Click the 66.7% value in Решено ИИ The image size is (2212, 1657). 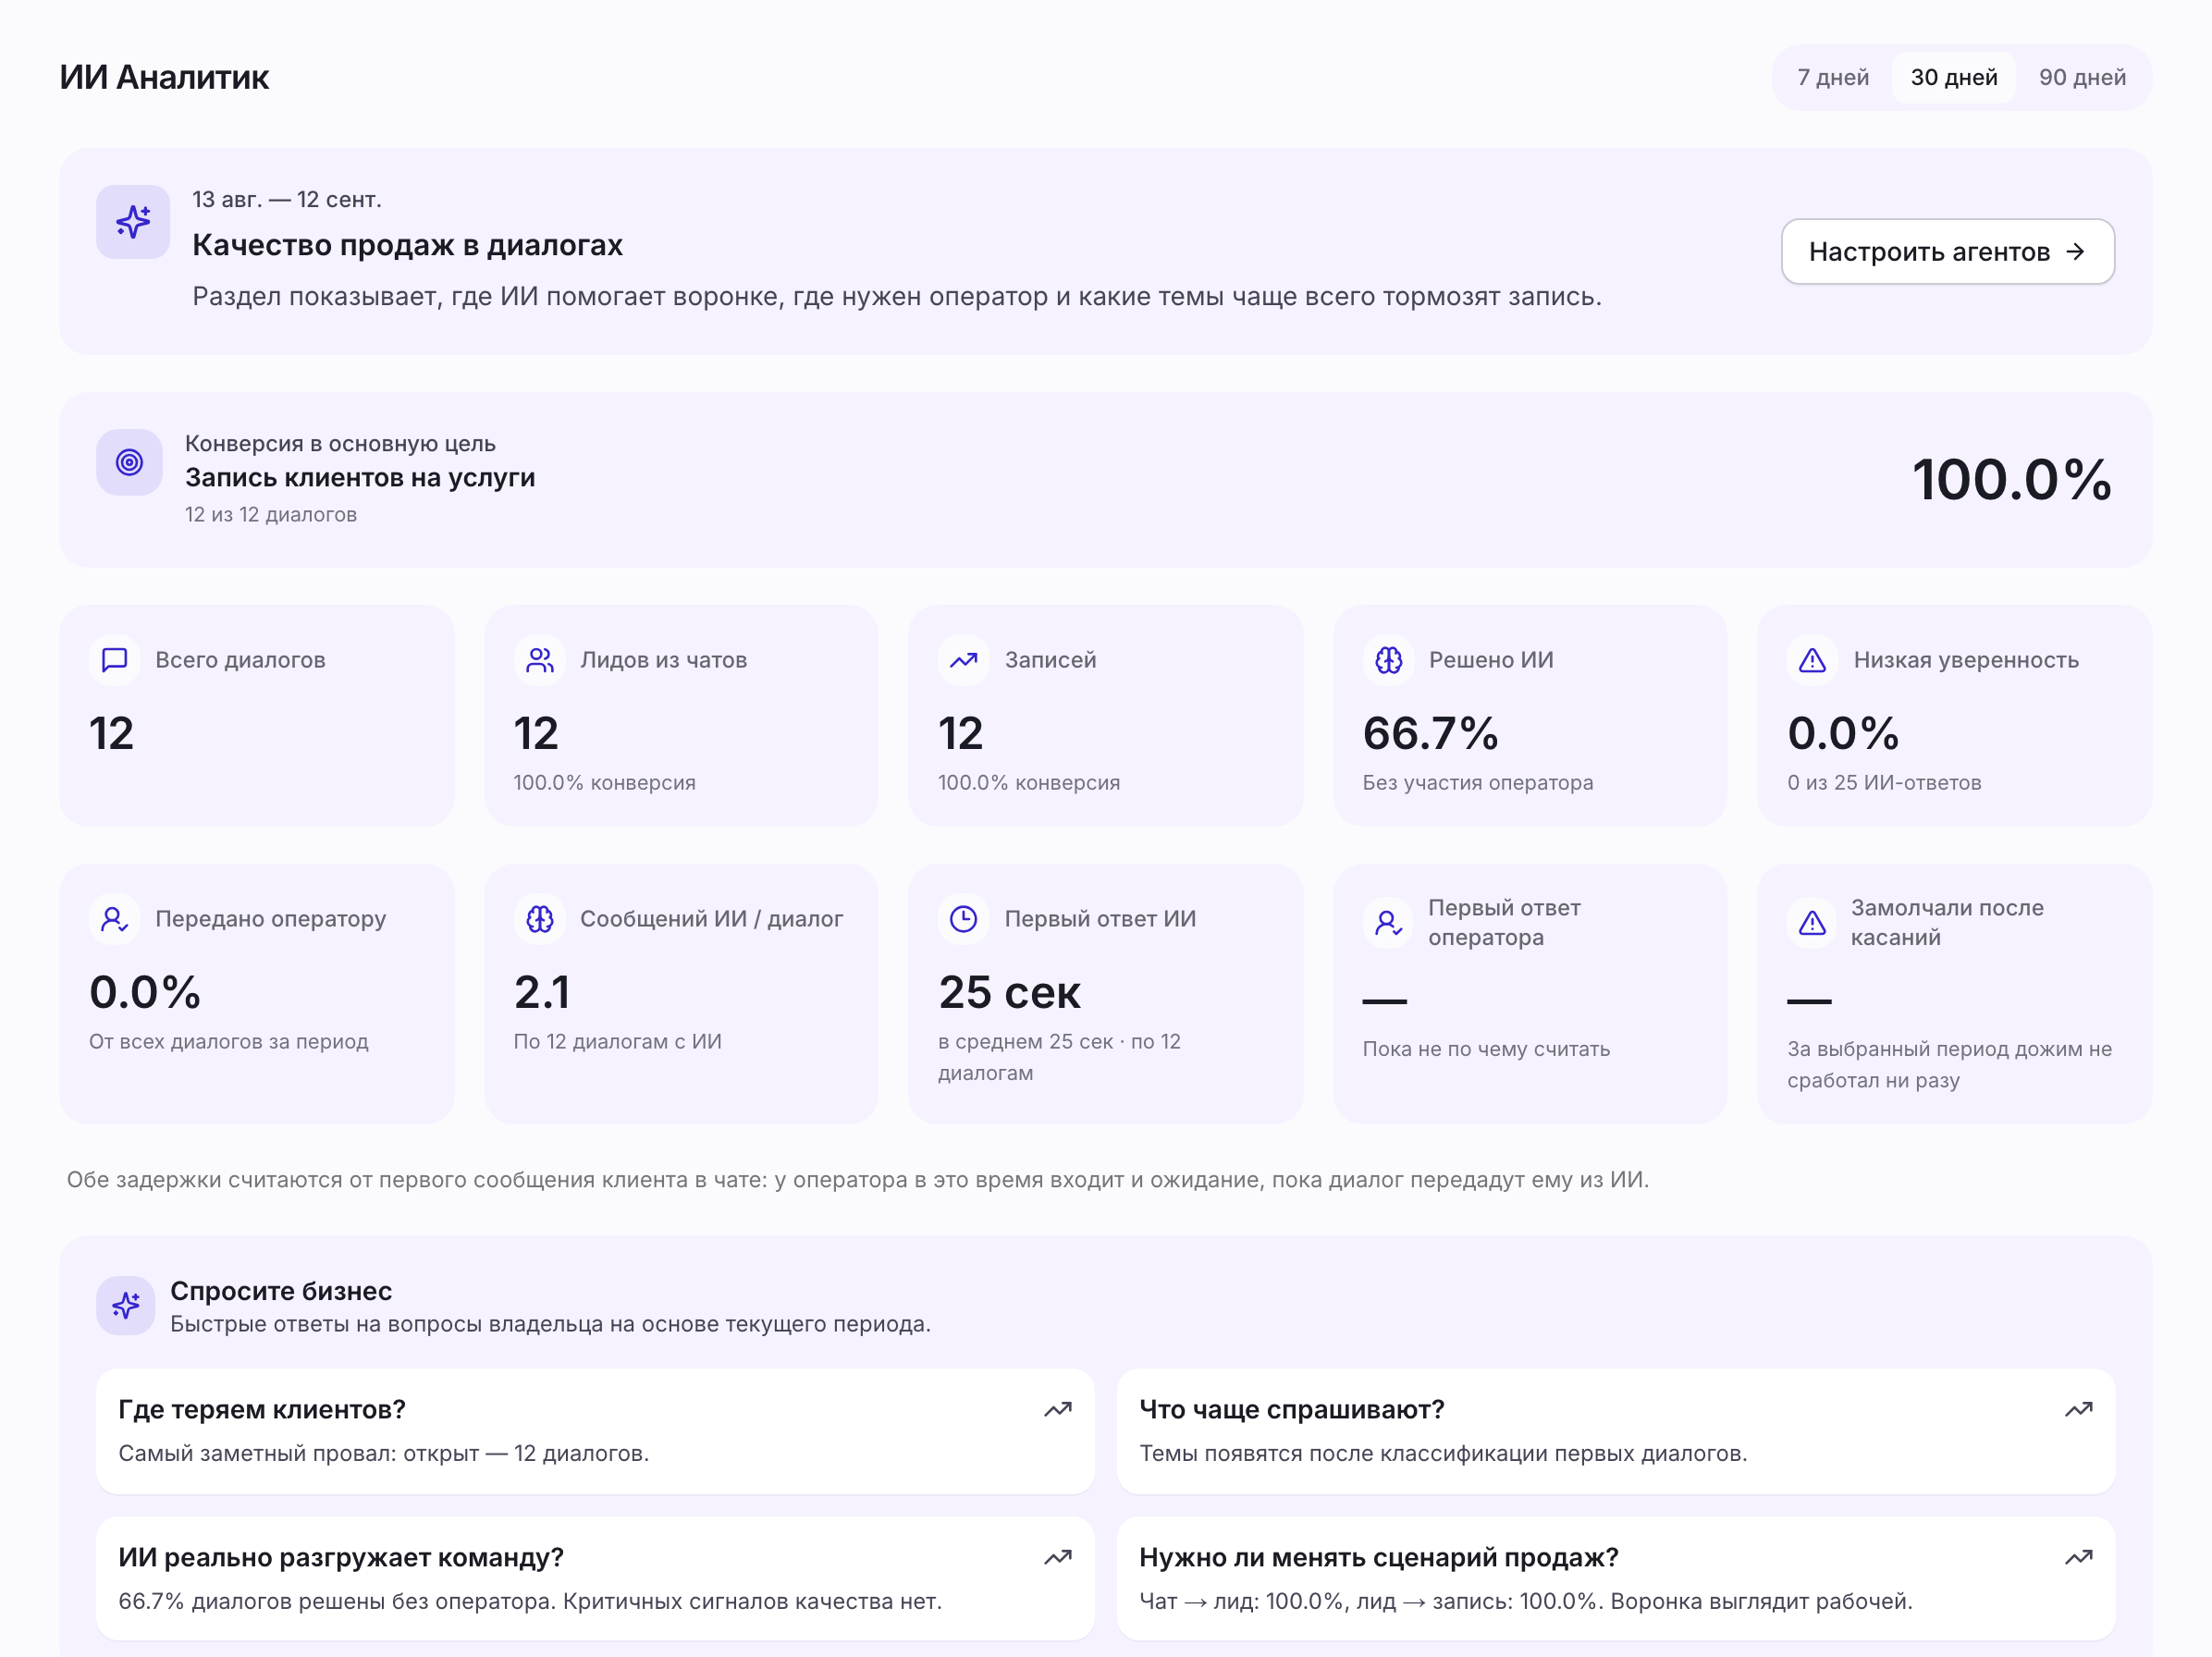(1430, 733)
